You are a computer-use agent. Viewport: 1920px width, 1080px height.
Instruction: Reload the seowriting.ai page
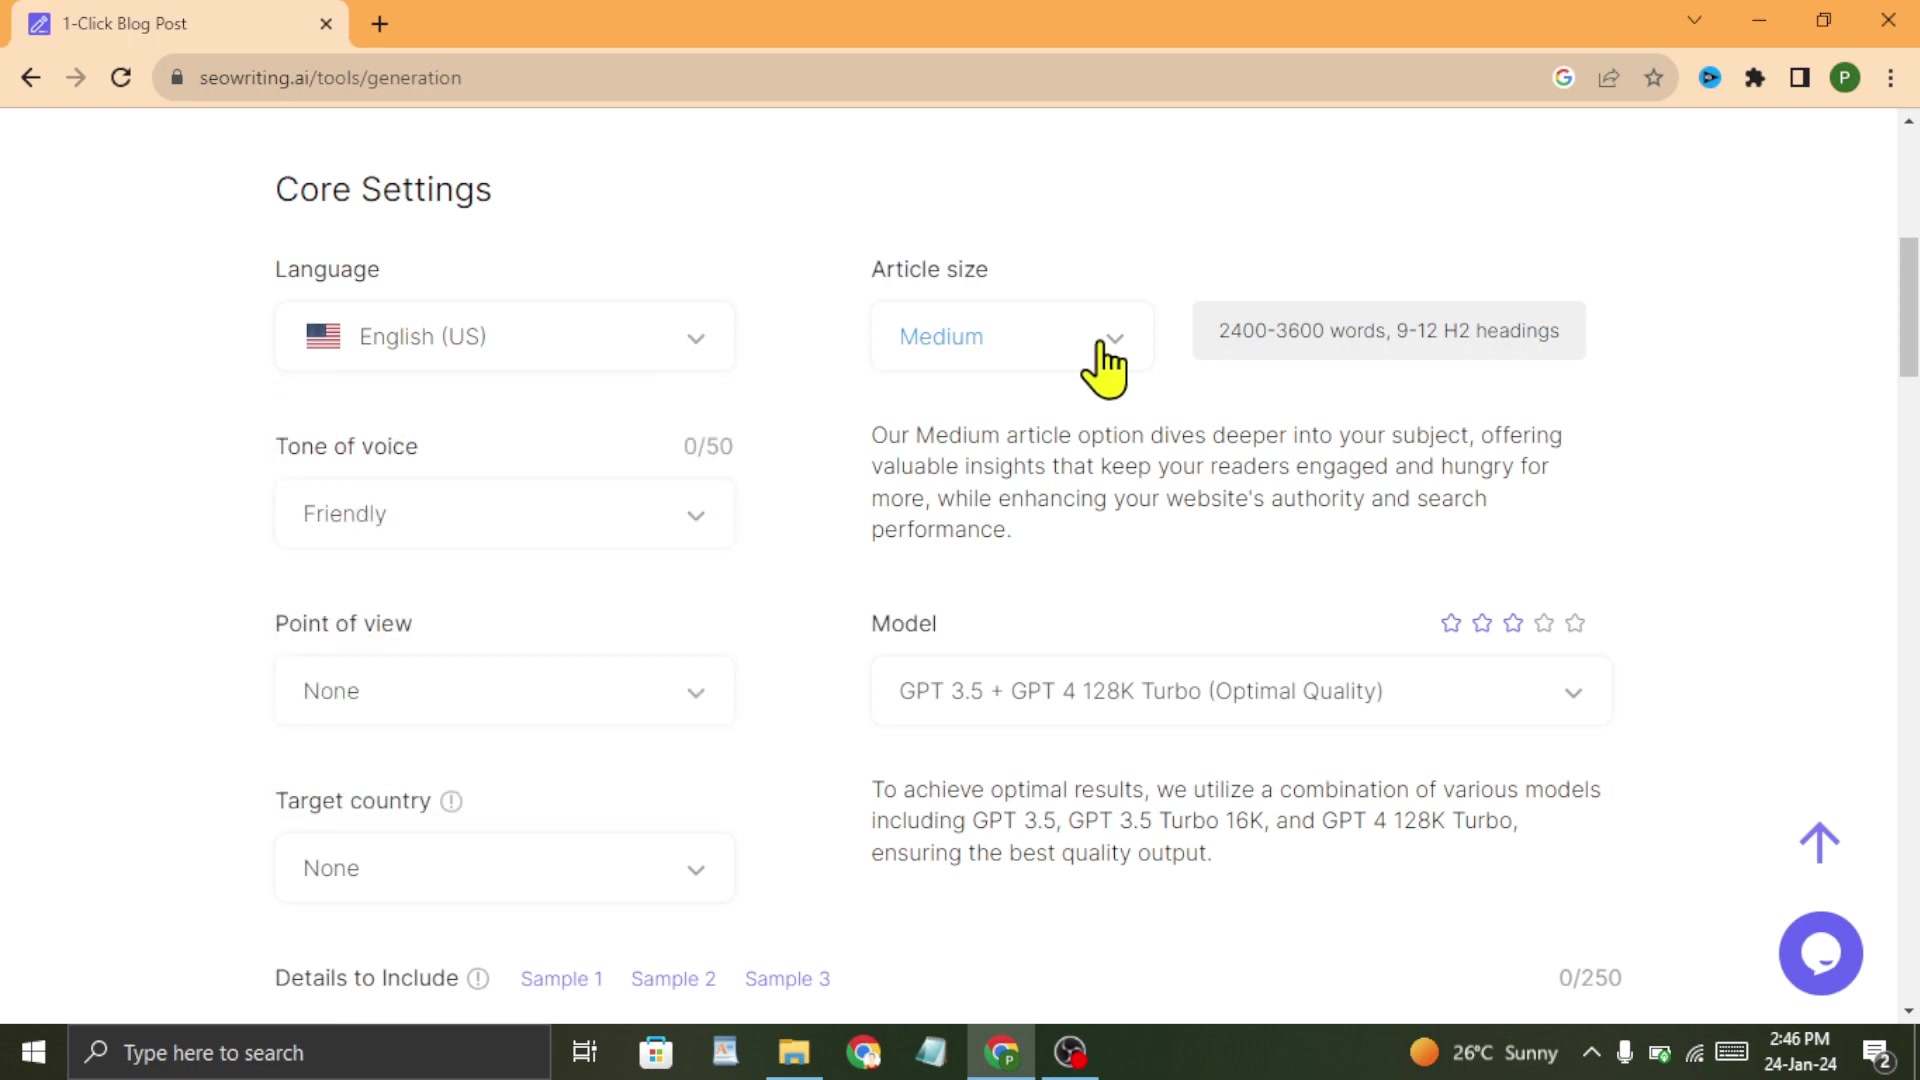[x=121, y=78]
